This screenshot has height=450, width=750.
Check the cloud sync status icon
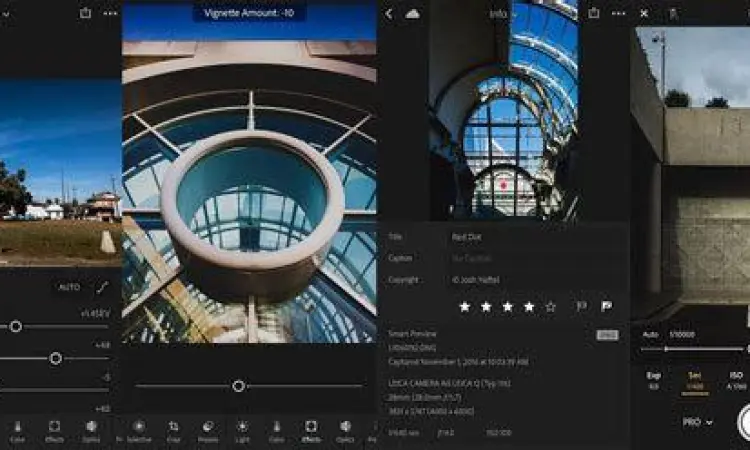click(x=412, y=14)
